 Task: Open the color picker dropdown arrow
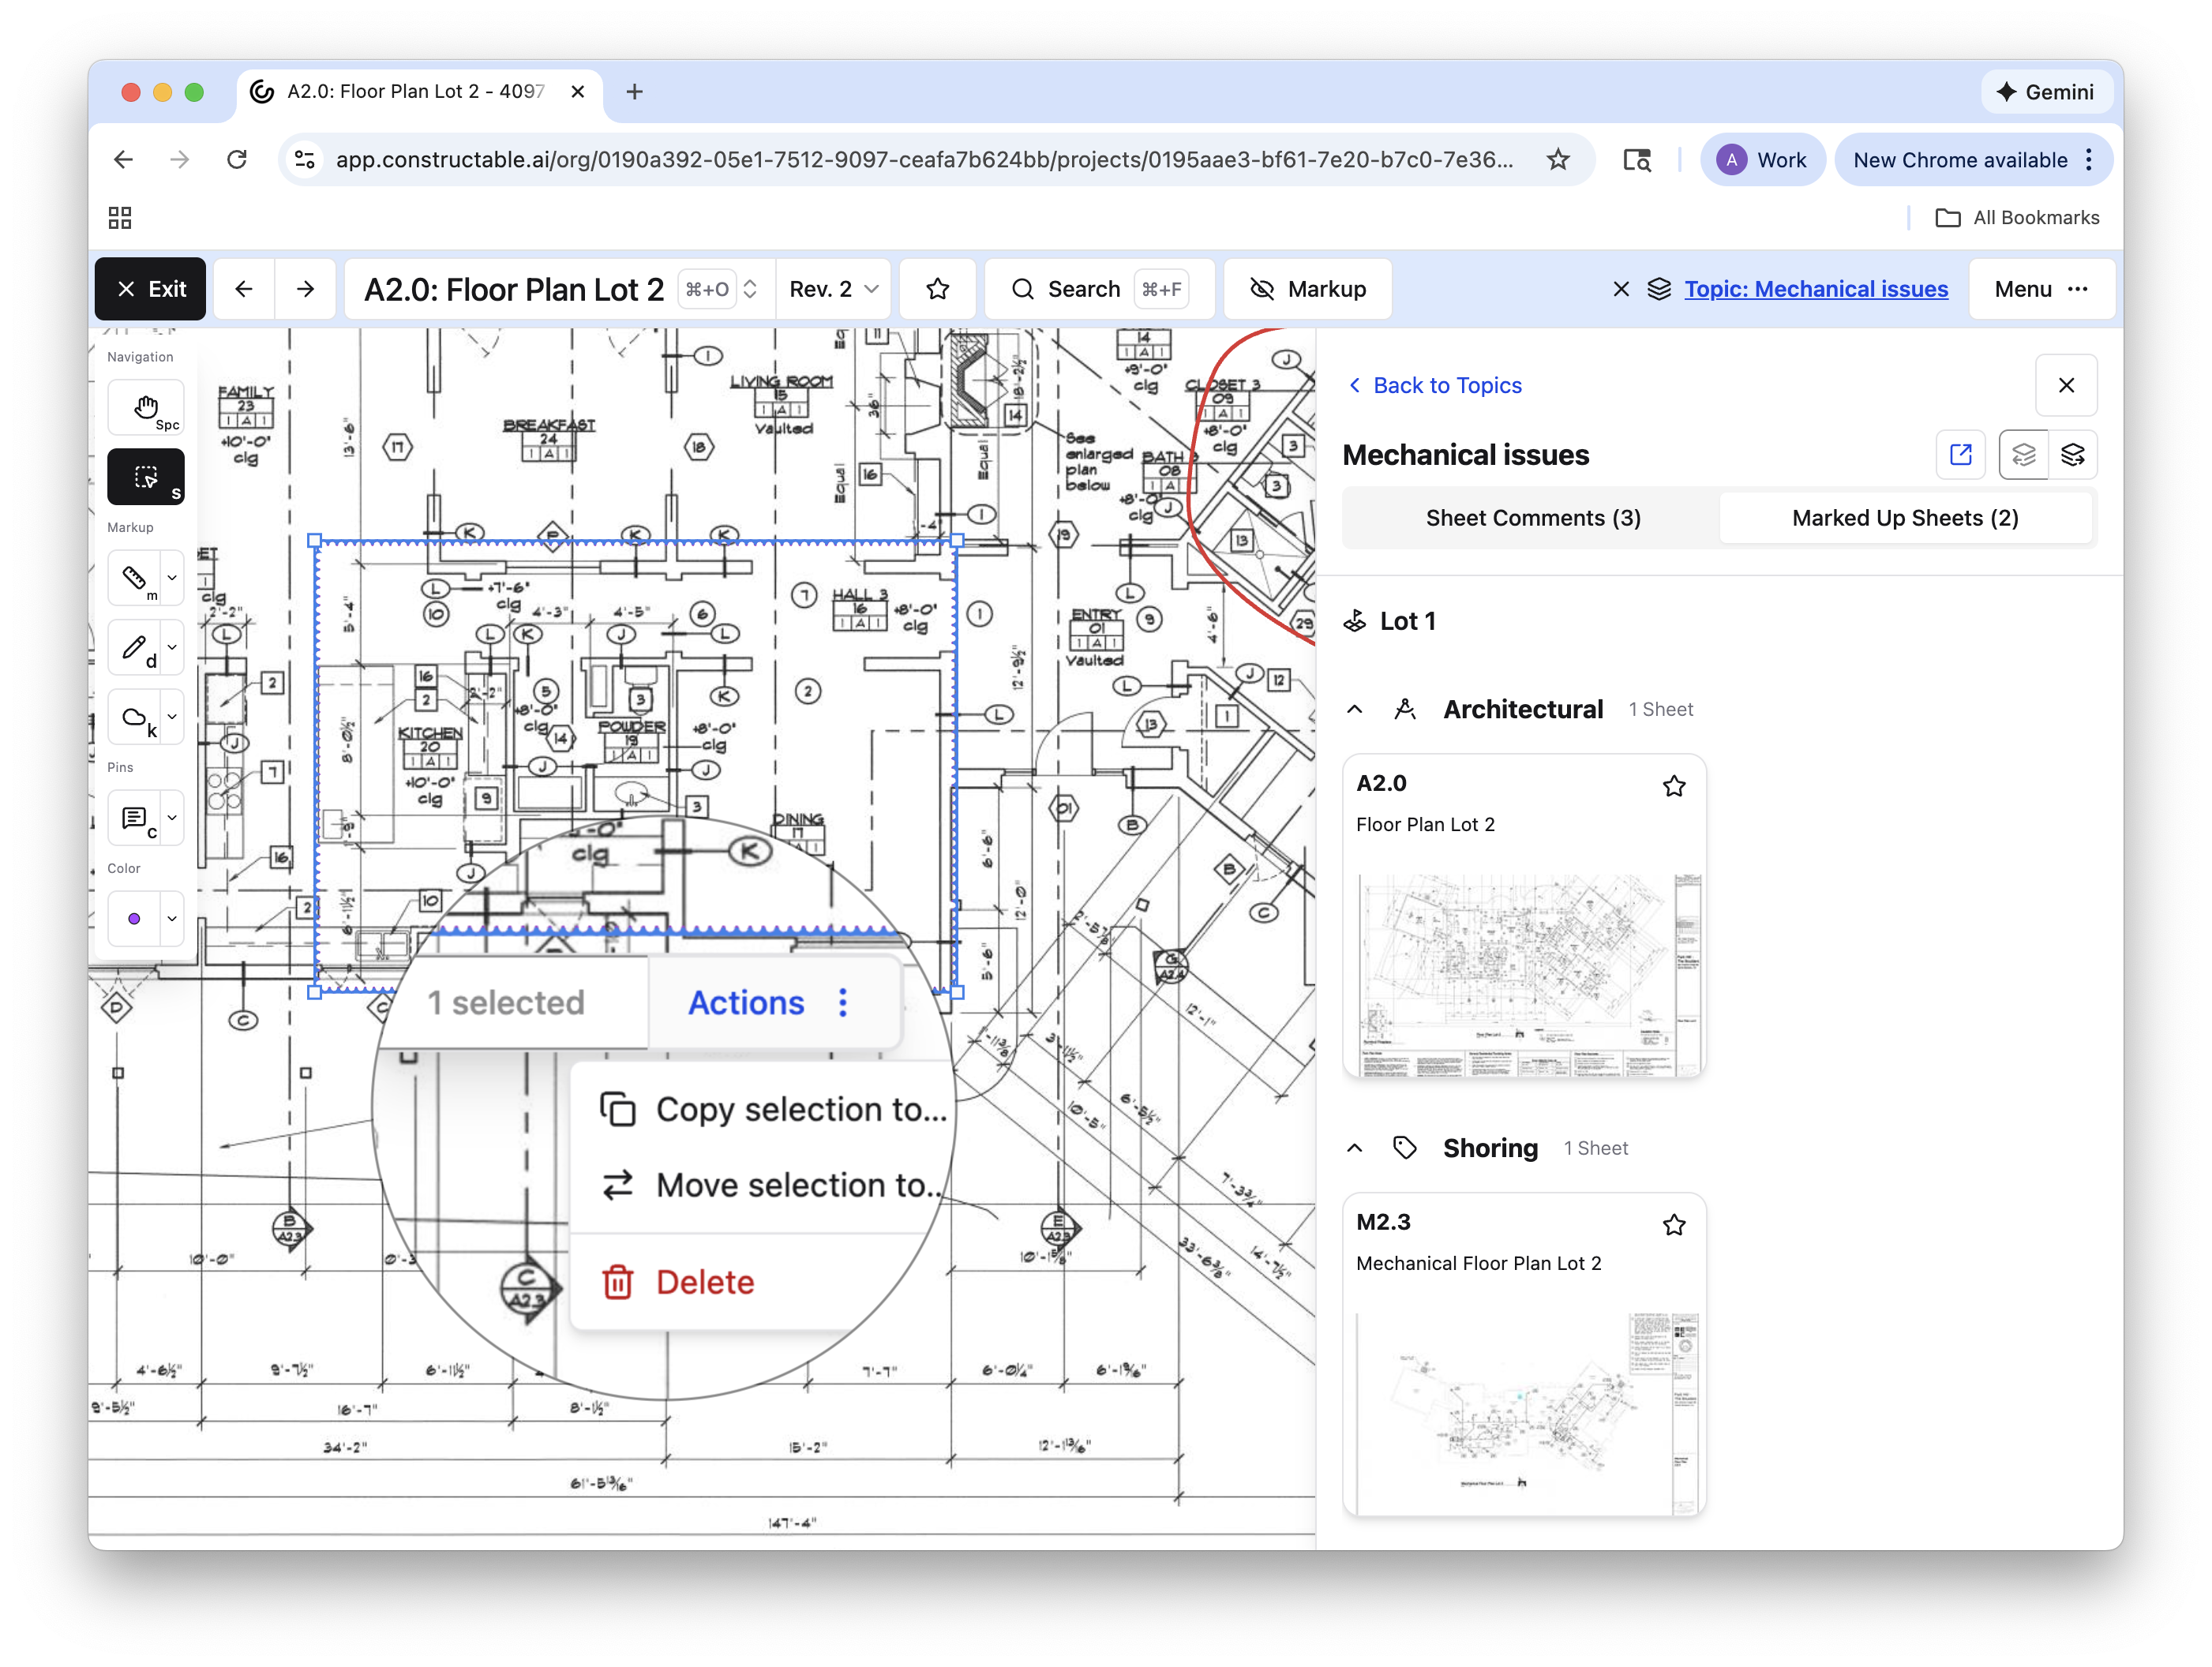(x=172, y=919)
